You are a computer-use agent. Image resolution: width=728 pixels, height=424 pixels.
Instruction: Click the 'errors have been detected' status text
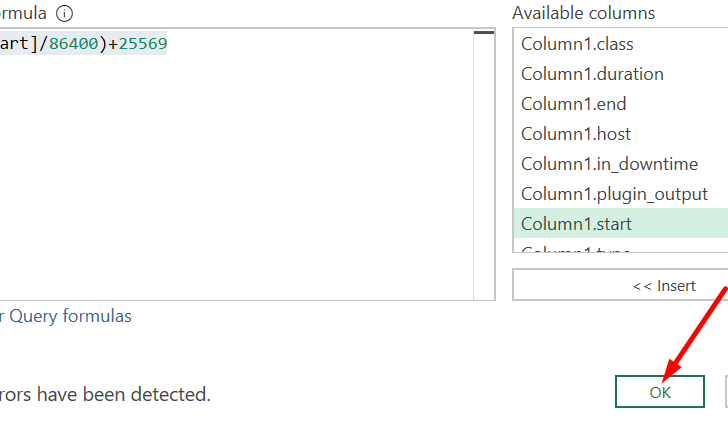pyautogui.click(x=105, y=394)
